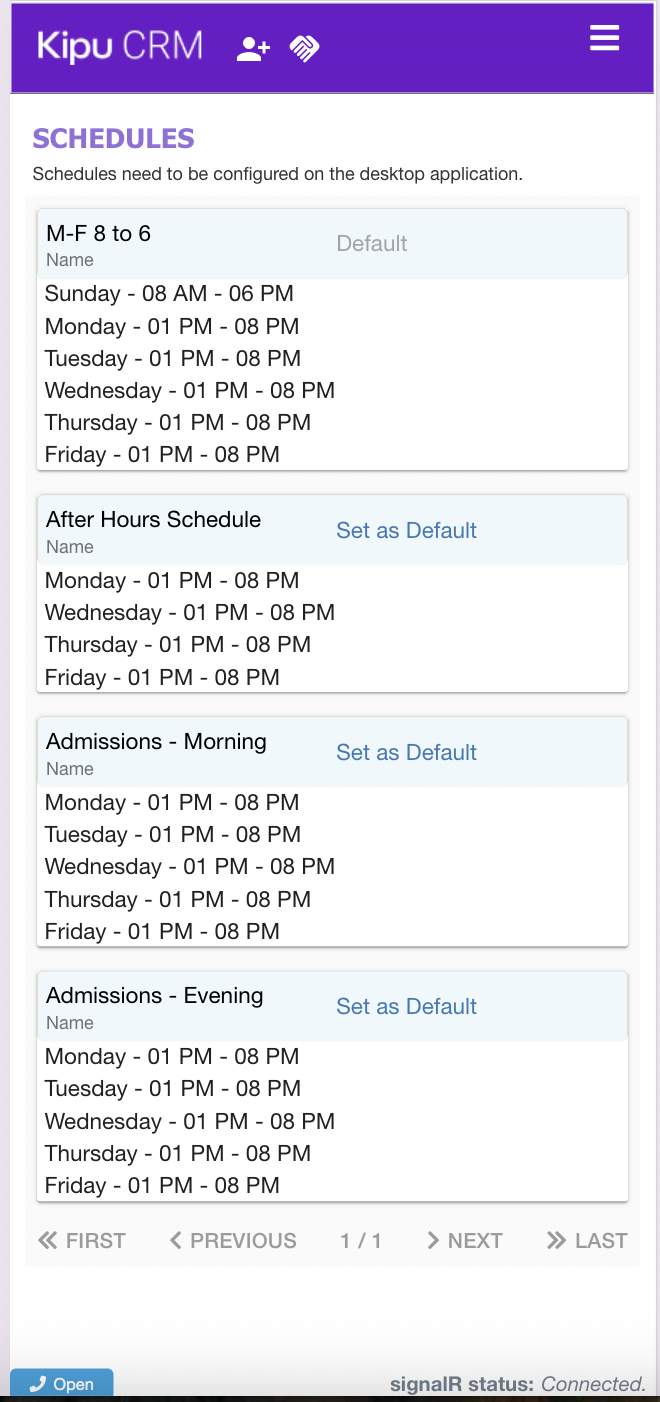Click the add contact icon in header
The height and width of the screenshot is (1402, 660).
coord(253,49)
